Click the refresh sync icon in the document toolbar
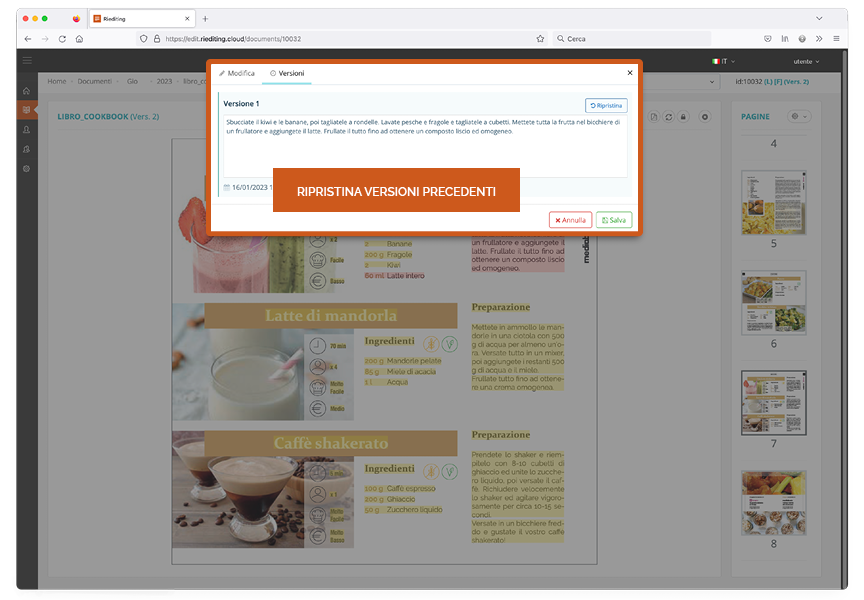Screen dimensions: 864x600 (x=669, y=117)
